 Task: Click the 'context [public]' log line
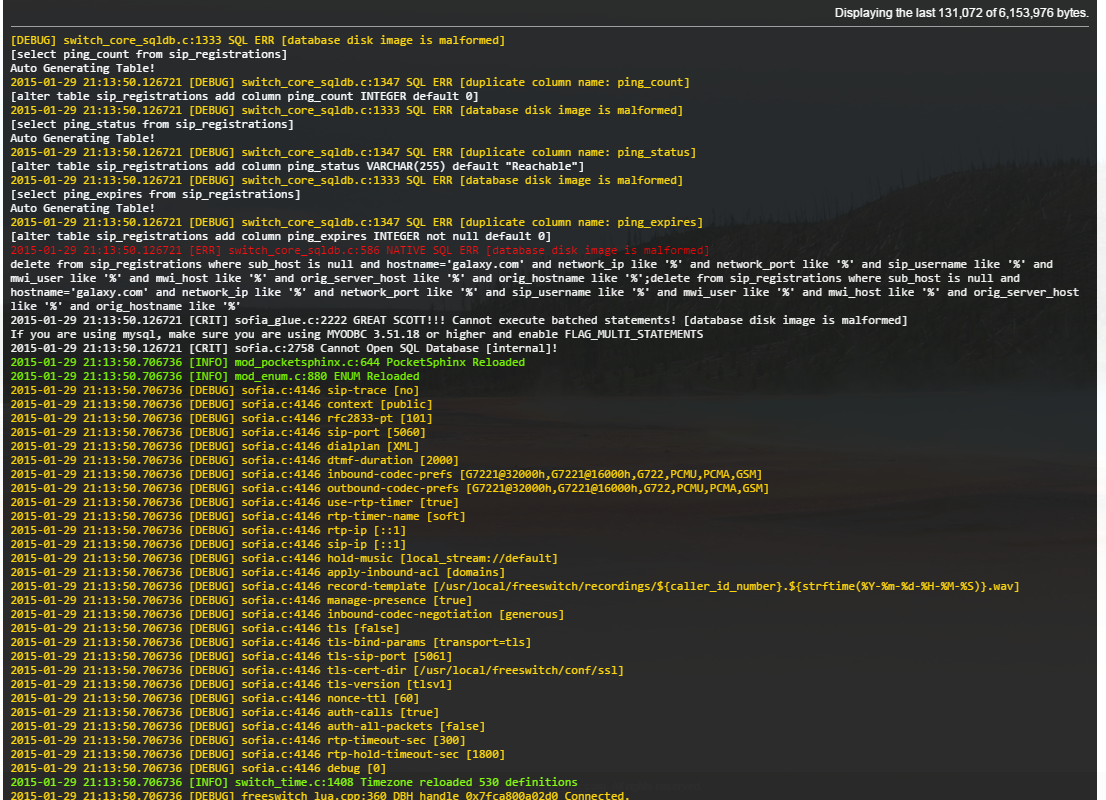(221, 404)
